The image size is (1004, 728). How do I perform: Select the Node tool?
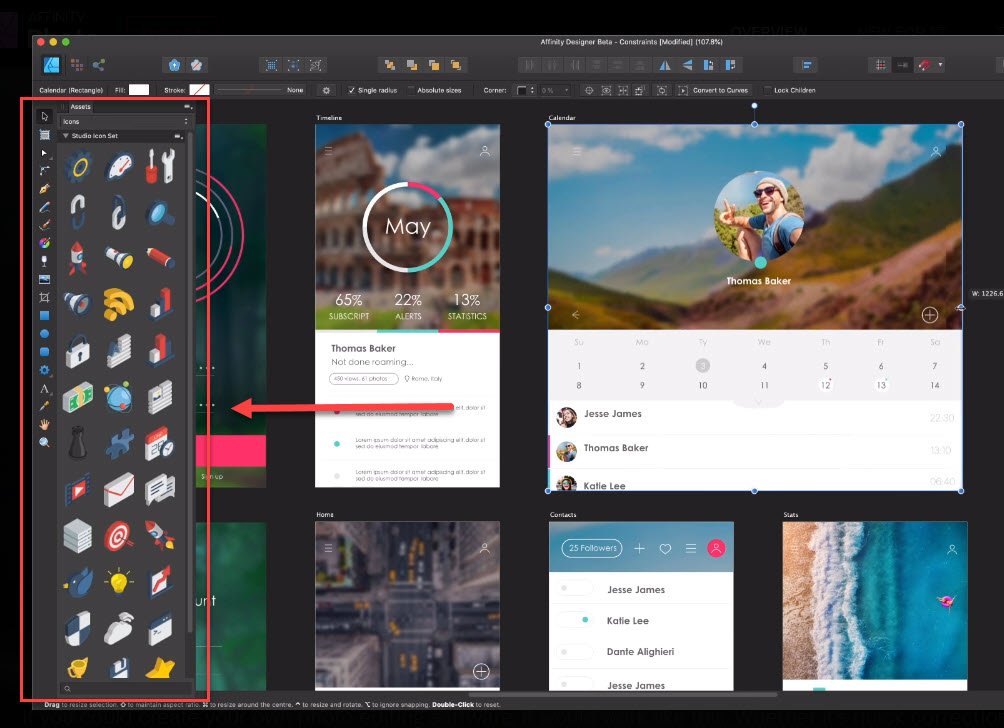[x=44, y=153]
